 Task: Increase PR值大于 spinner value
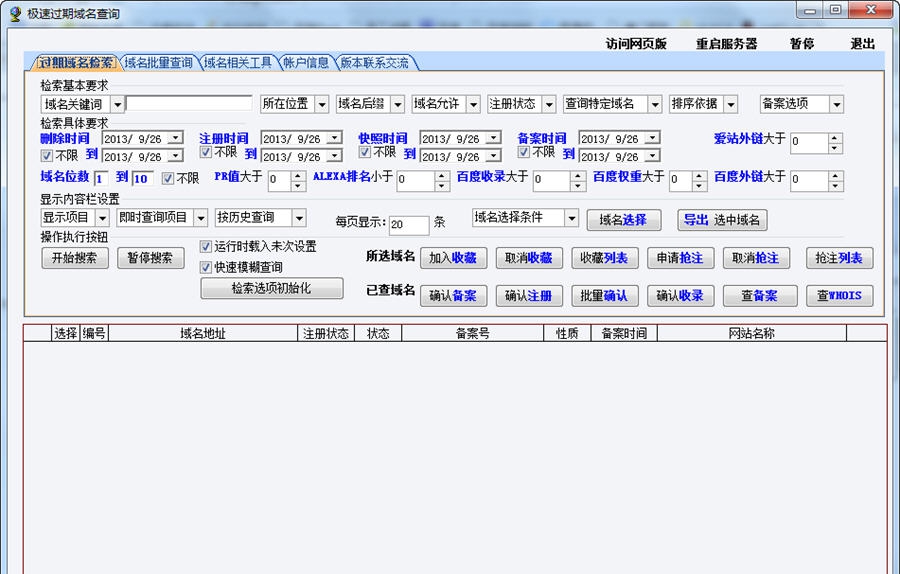[x=298, y=176]
